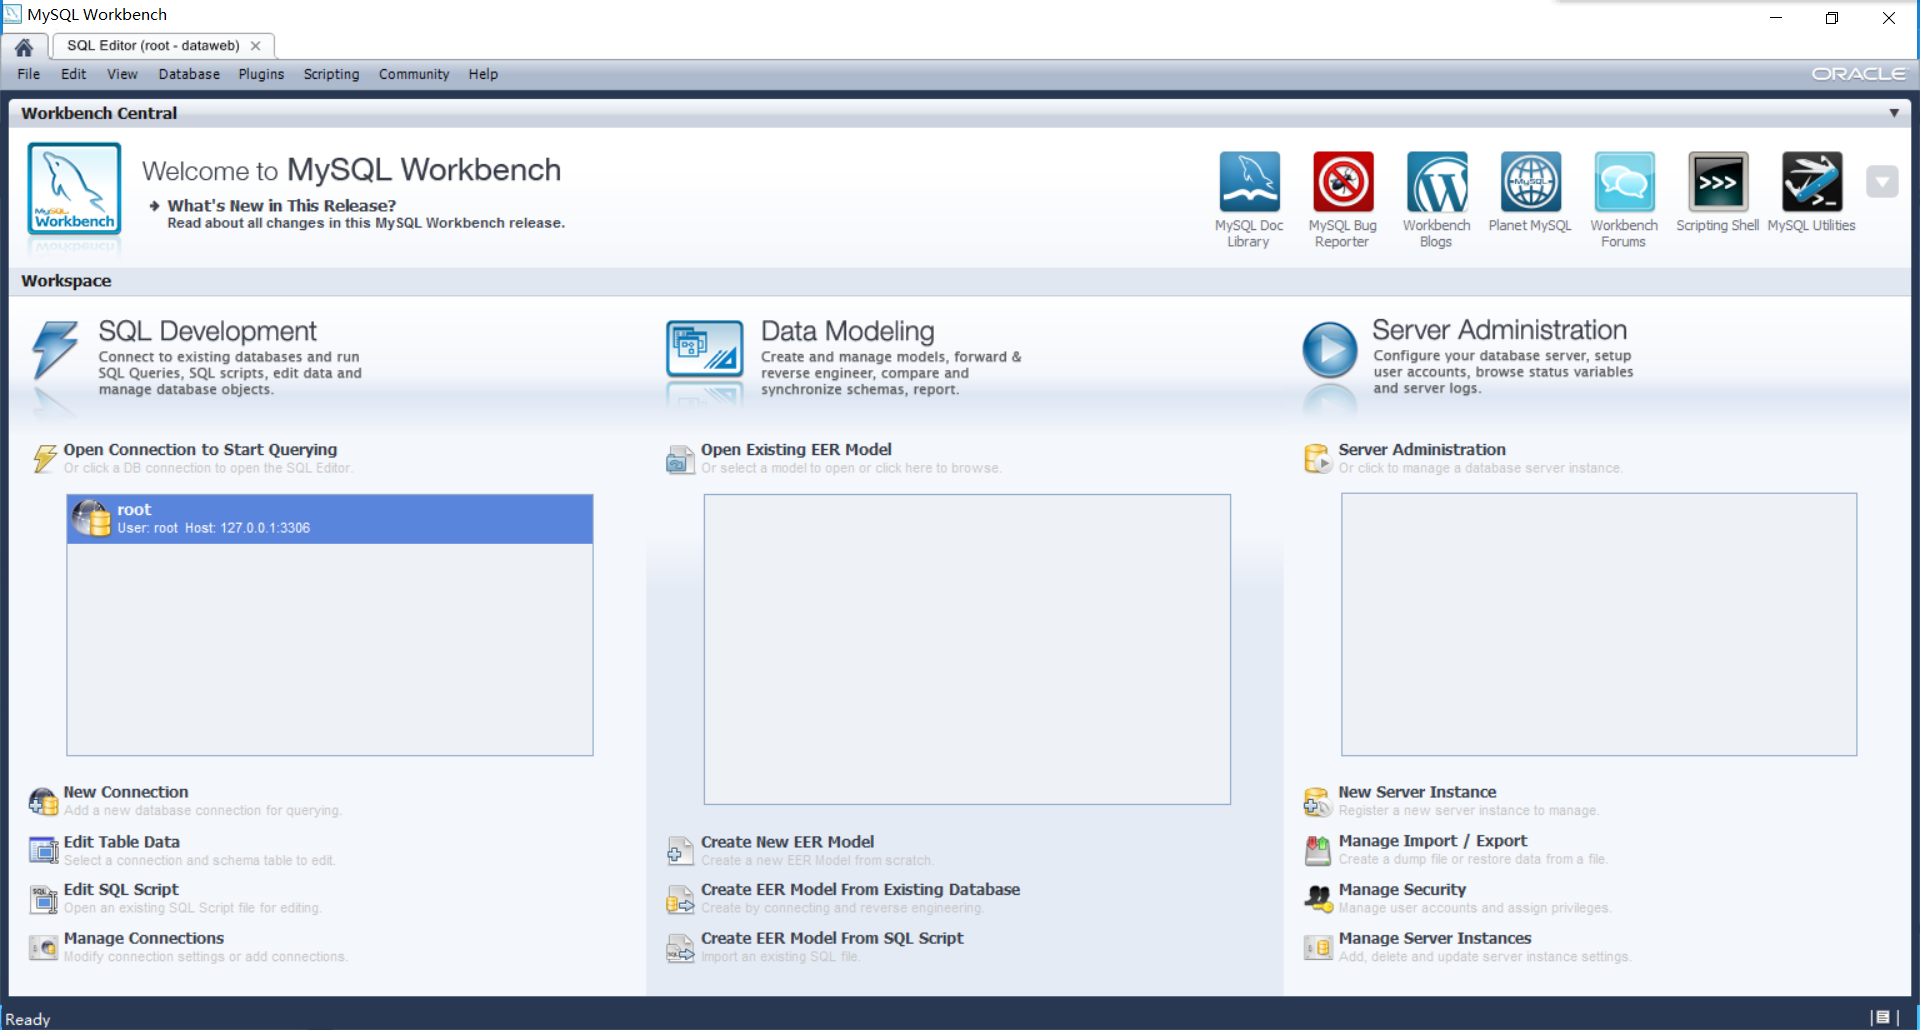Viewport: 1920px width, 1030px height.
Task: Click Manage Import / Export link text
Action: [1433, 841]
